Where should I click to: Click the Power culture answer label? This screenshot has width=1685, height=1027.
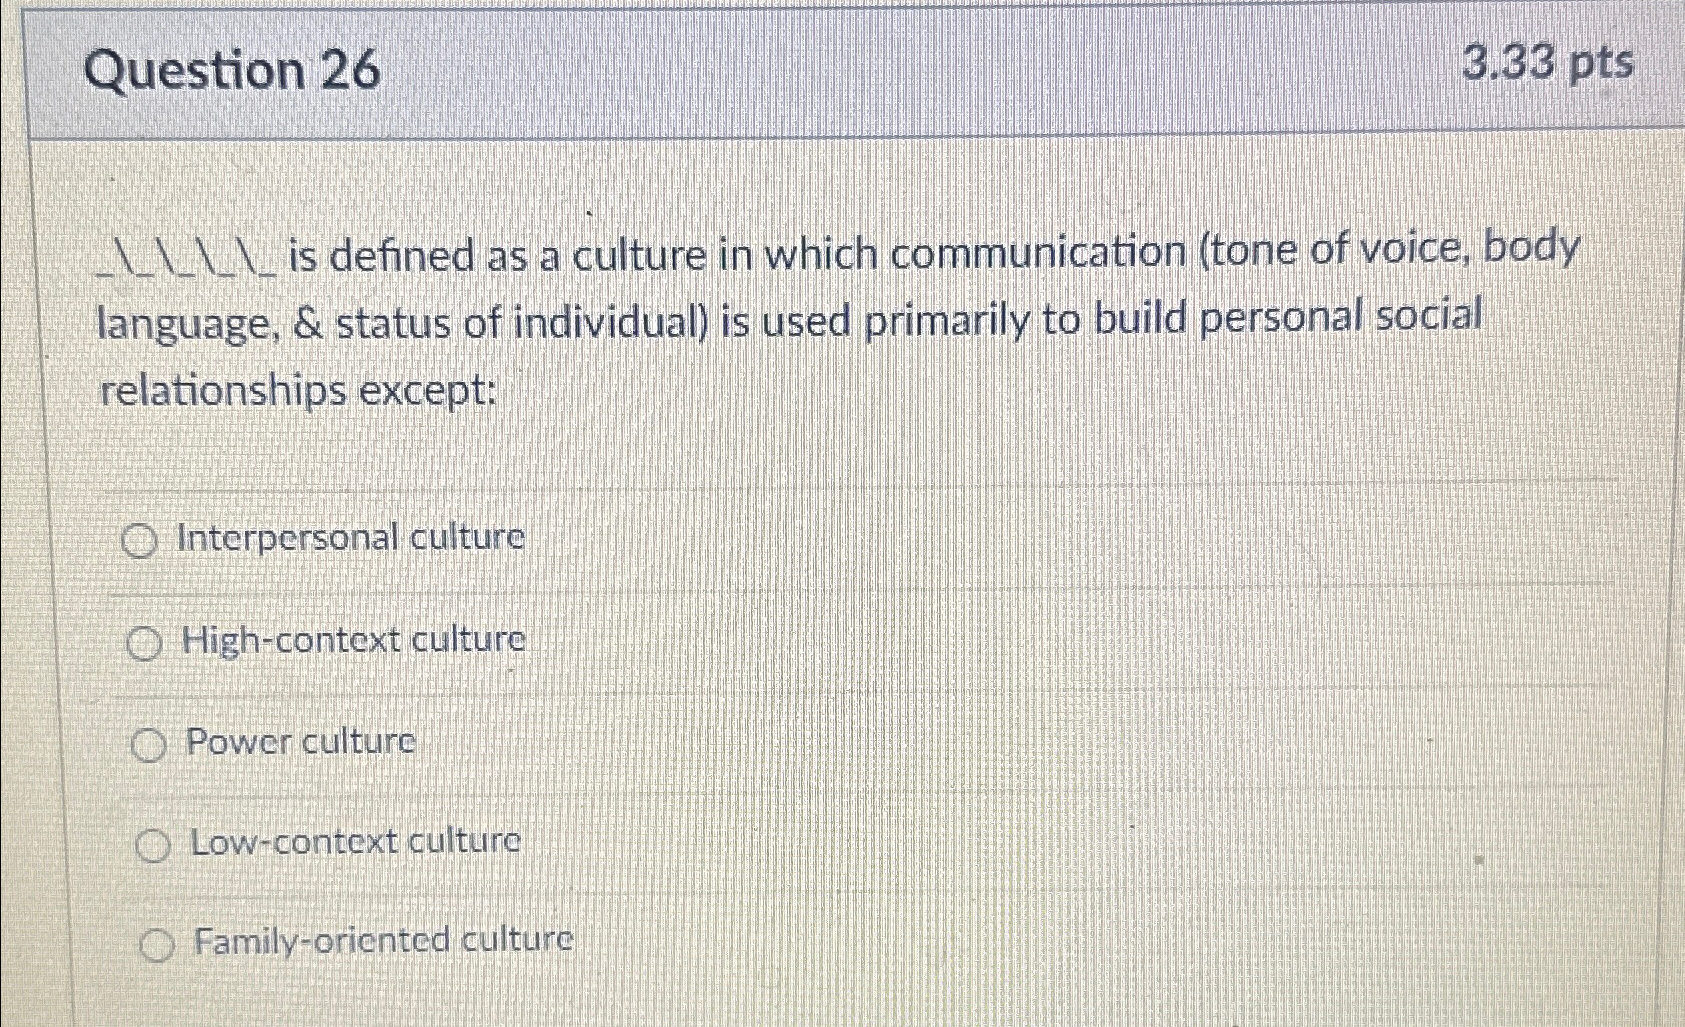(302, 742)
